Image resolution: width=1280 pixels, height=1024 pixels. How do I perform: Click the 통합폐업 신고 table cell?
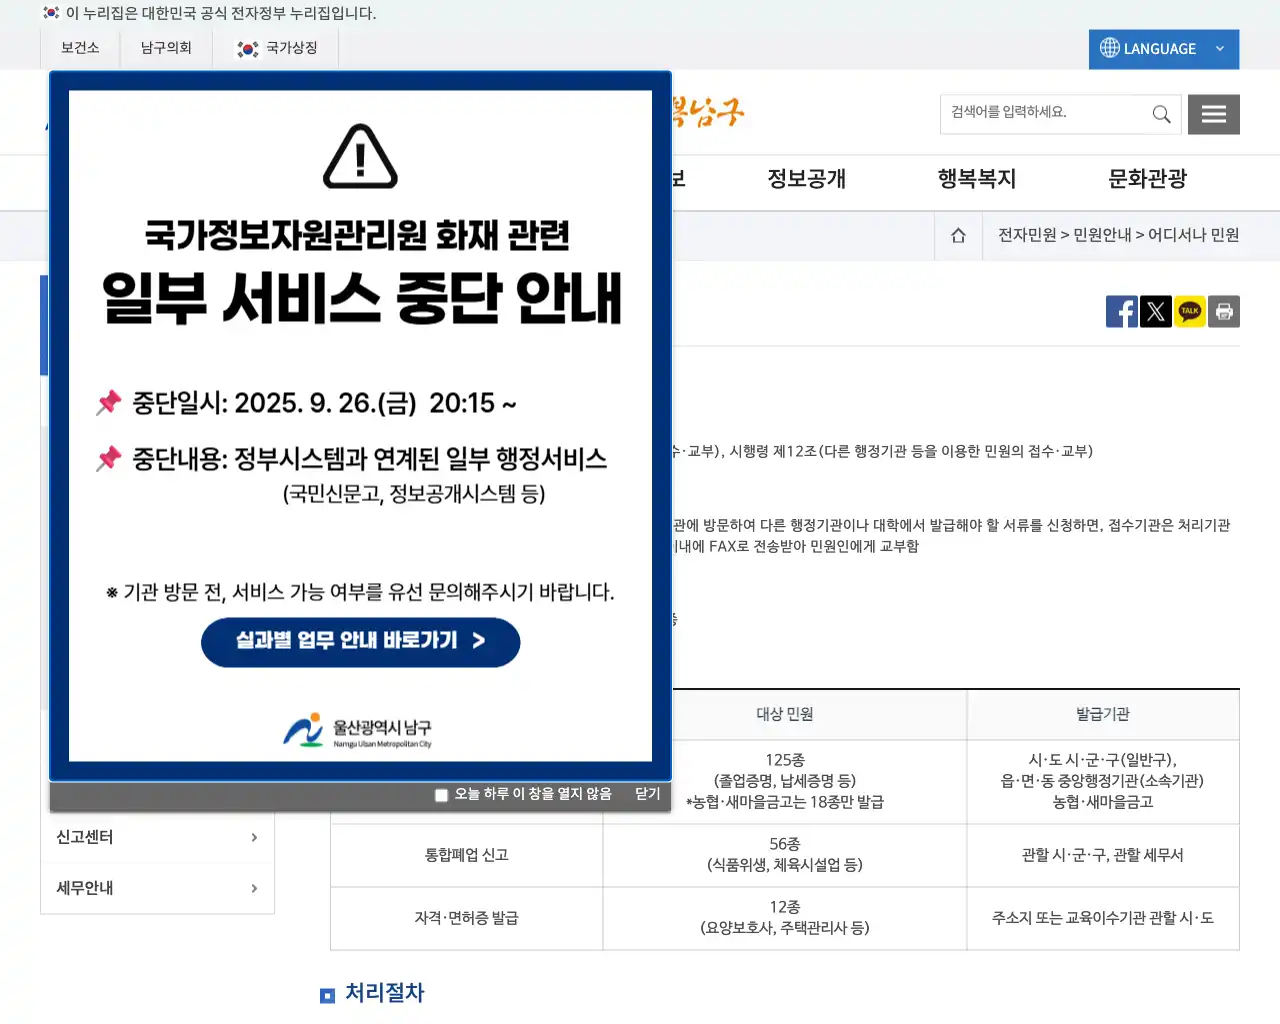[467, 855]
